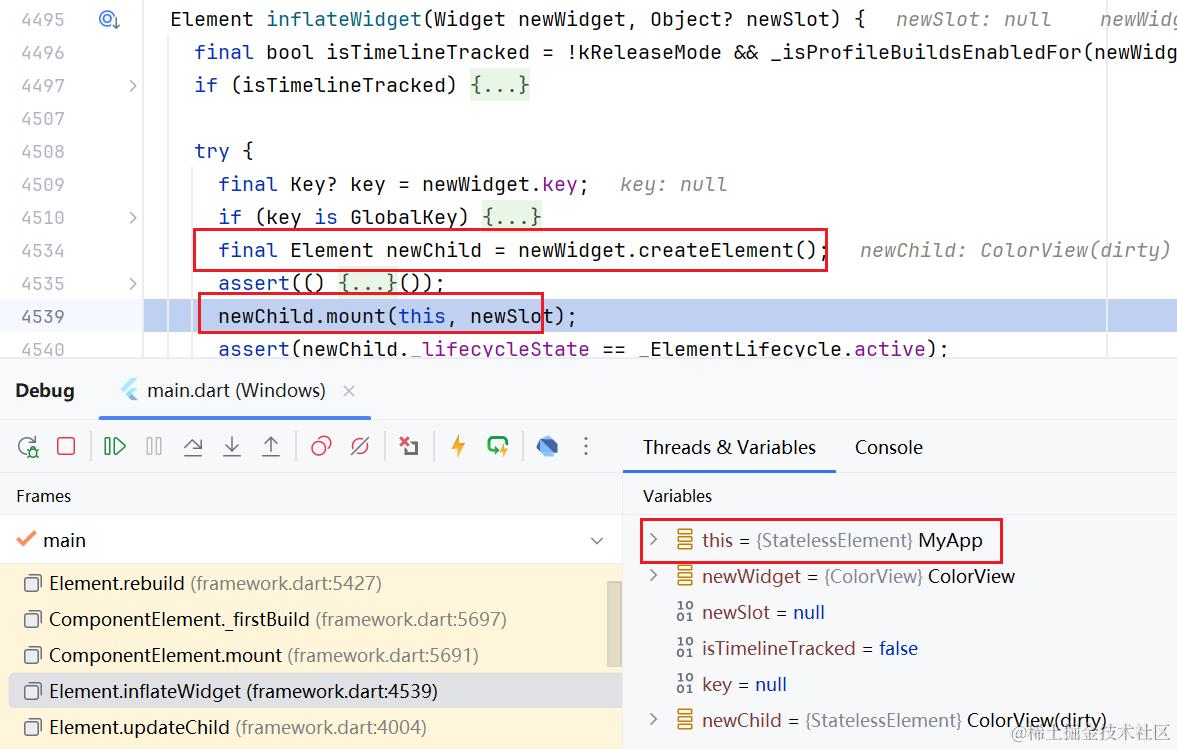Select Element.inflateWidget stack frame
This screenshot has width=1177, height=749.
pos(315,691)
